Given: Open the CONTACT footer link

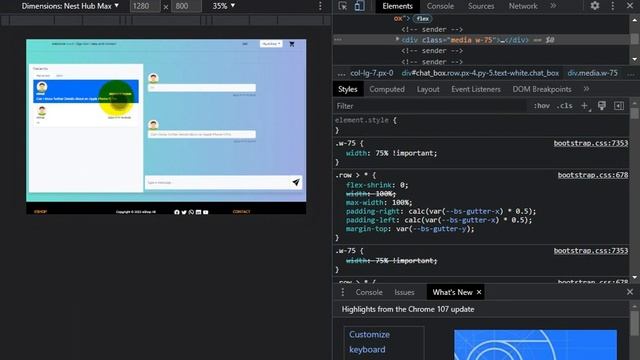Looking at the screenshot, I should (x=241, y=212).
